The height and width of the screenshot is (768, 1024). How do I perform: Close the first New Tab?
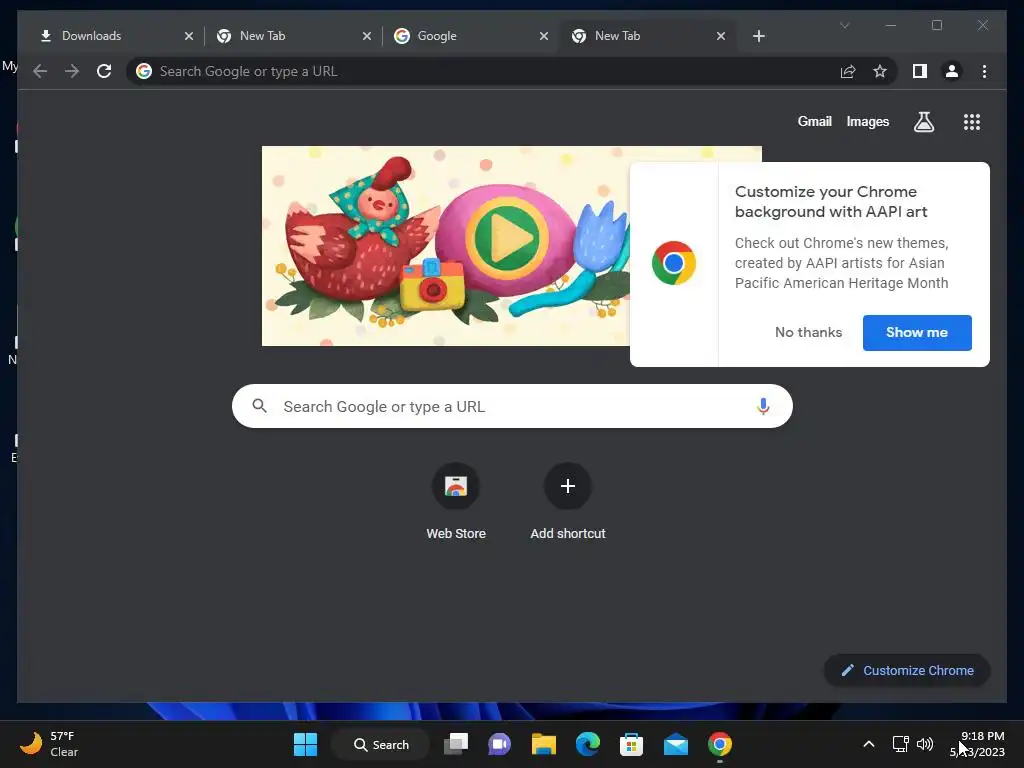(x=366, y=36)
